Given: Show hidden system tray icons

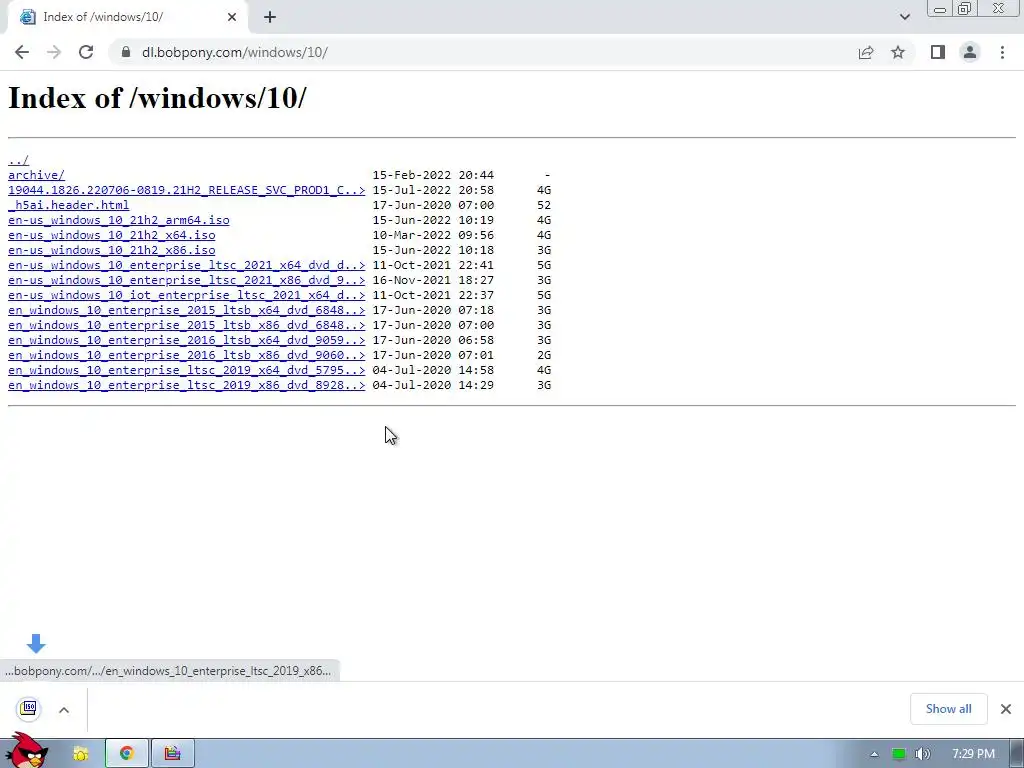Looking at the screenshot, I should click(874, 754).
